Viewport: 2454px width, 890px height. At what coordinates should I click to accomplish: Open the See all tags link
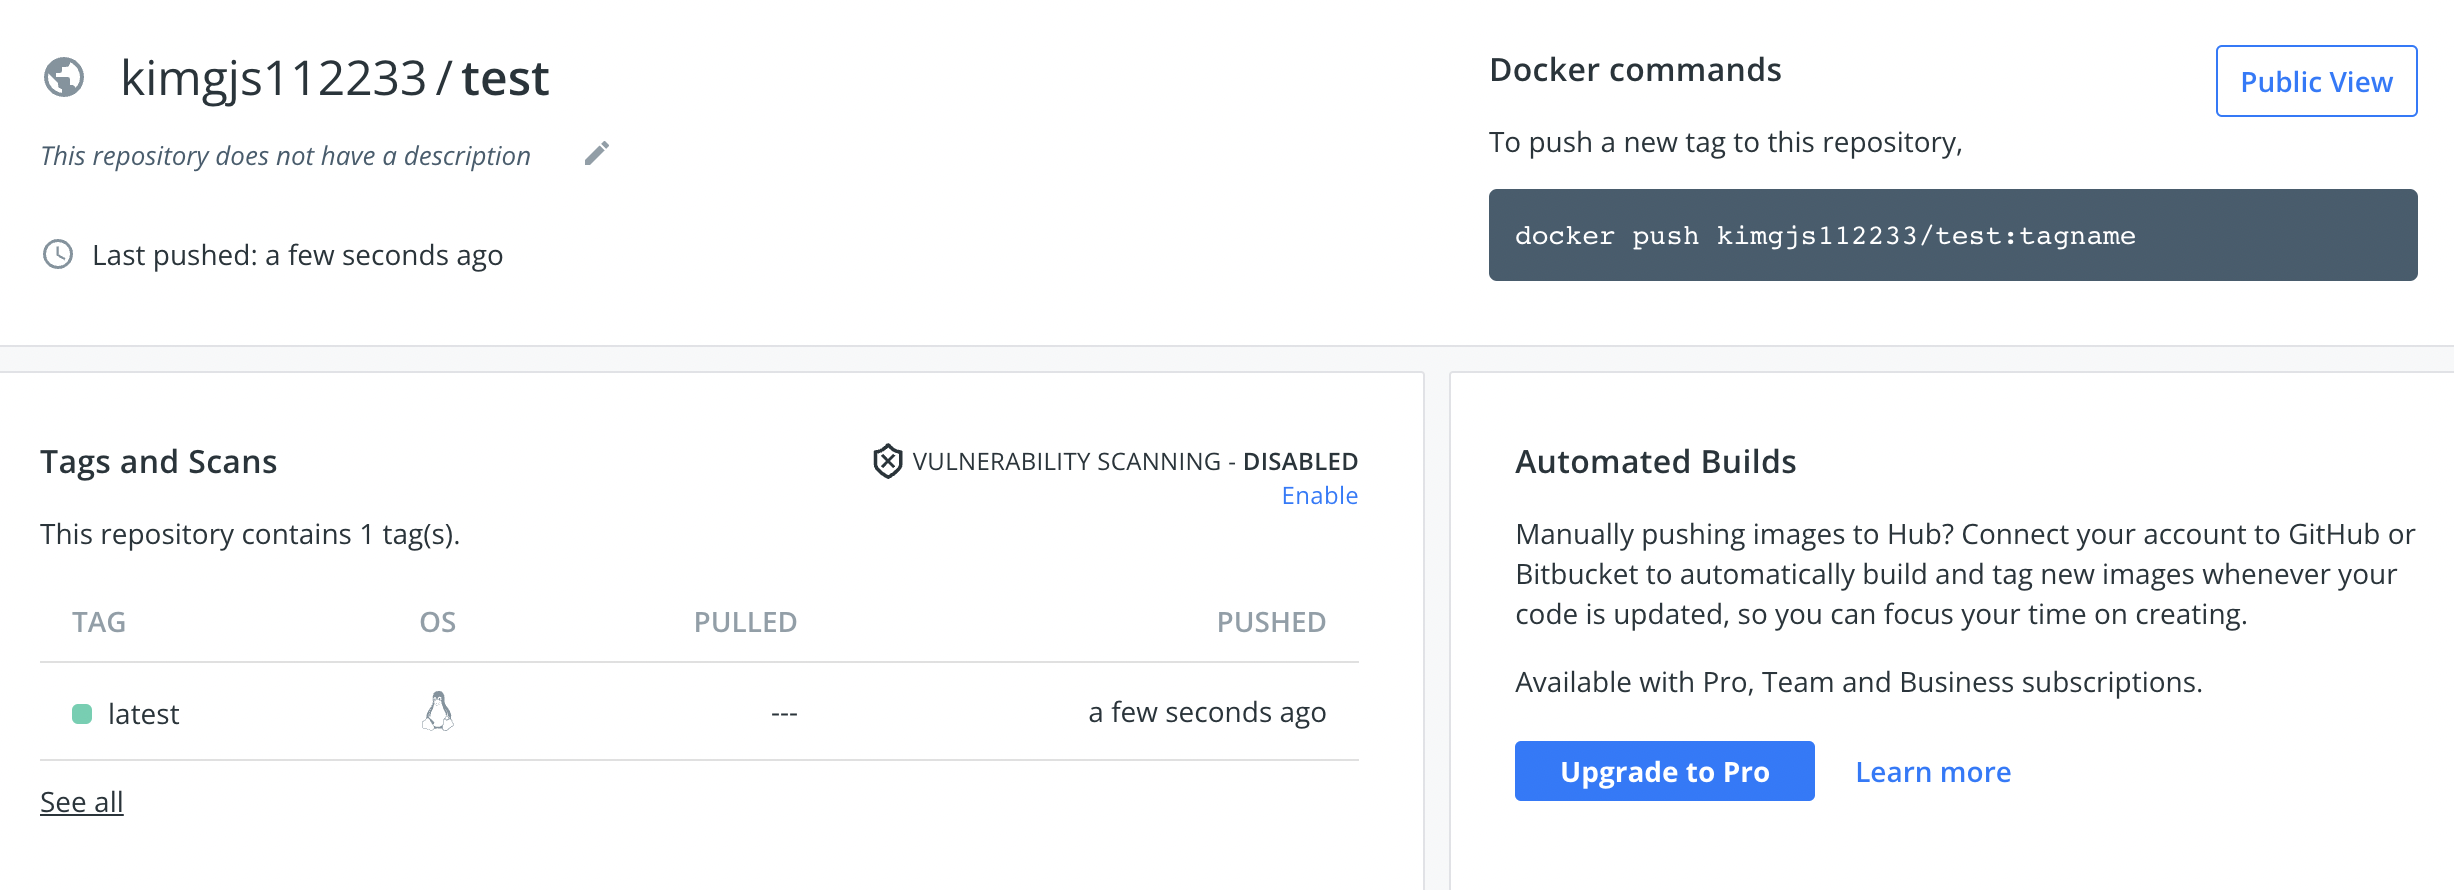[82, 802]
